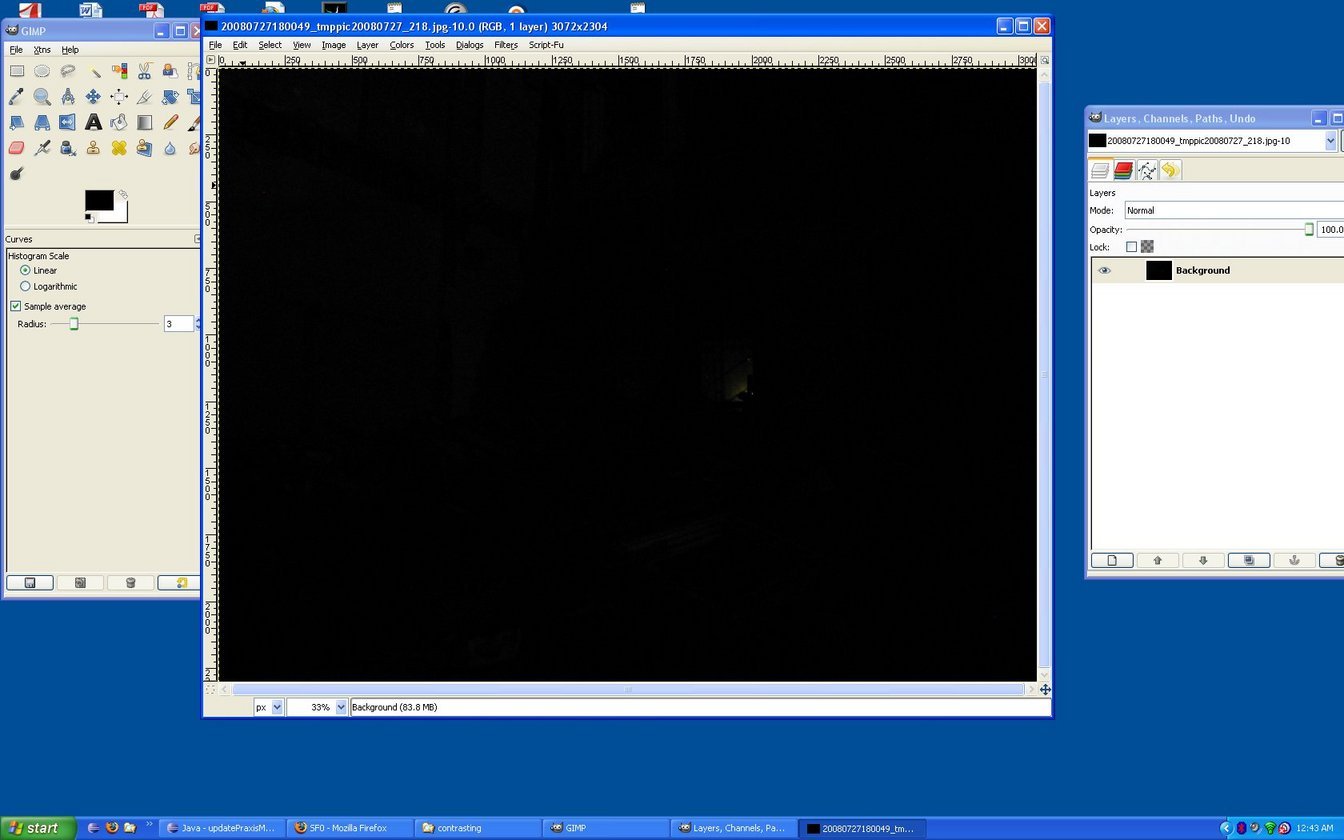Select the Text tool
The width and height of the screenshot is (1344, 840).
[93, 123]
